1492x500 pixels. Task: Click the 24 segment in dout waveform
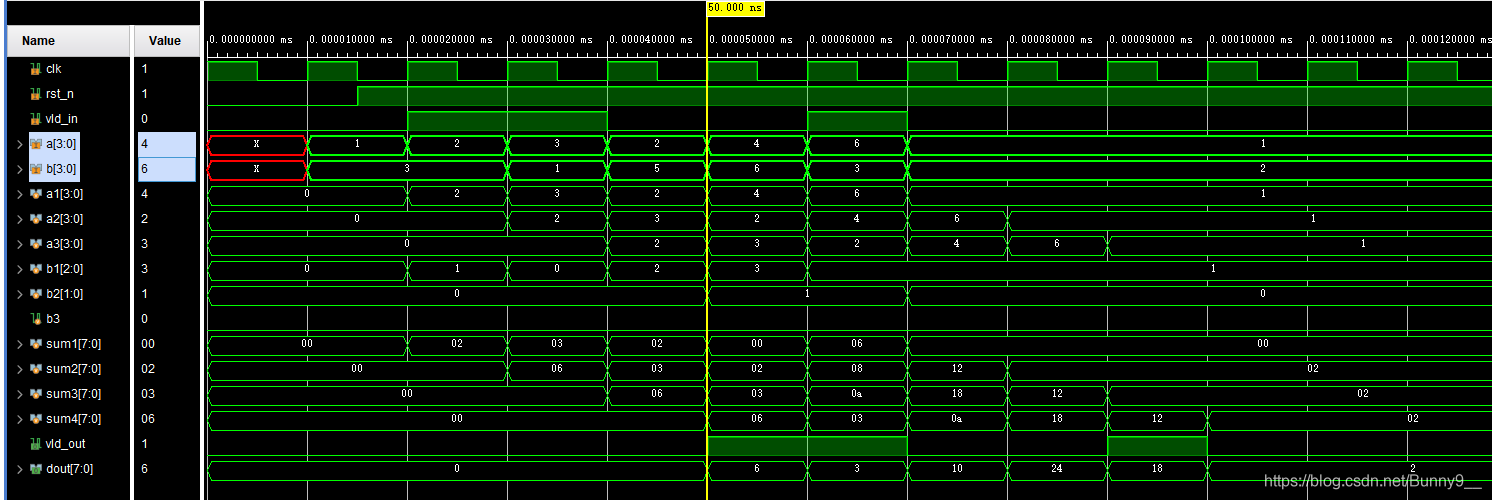1057,469
